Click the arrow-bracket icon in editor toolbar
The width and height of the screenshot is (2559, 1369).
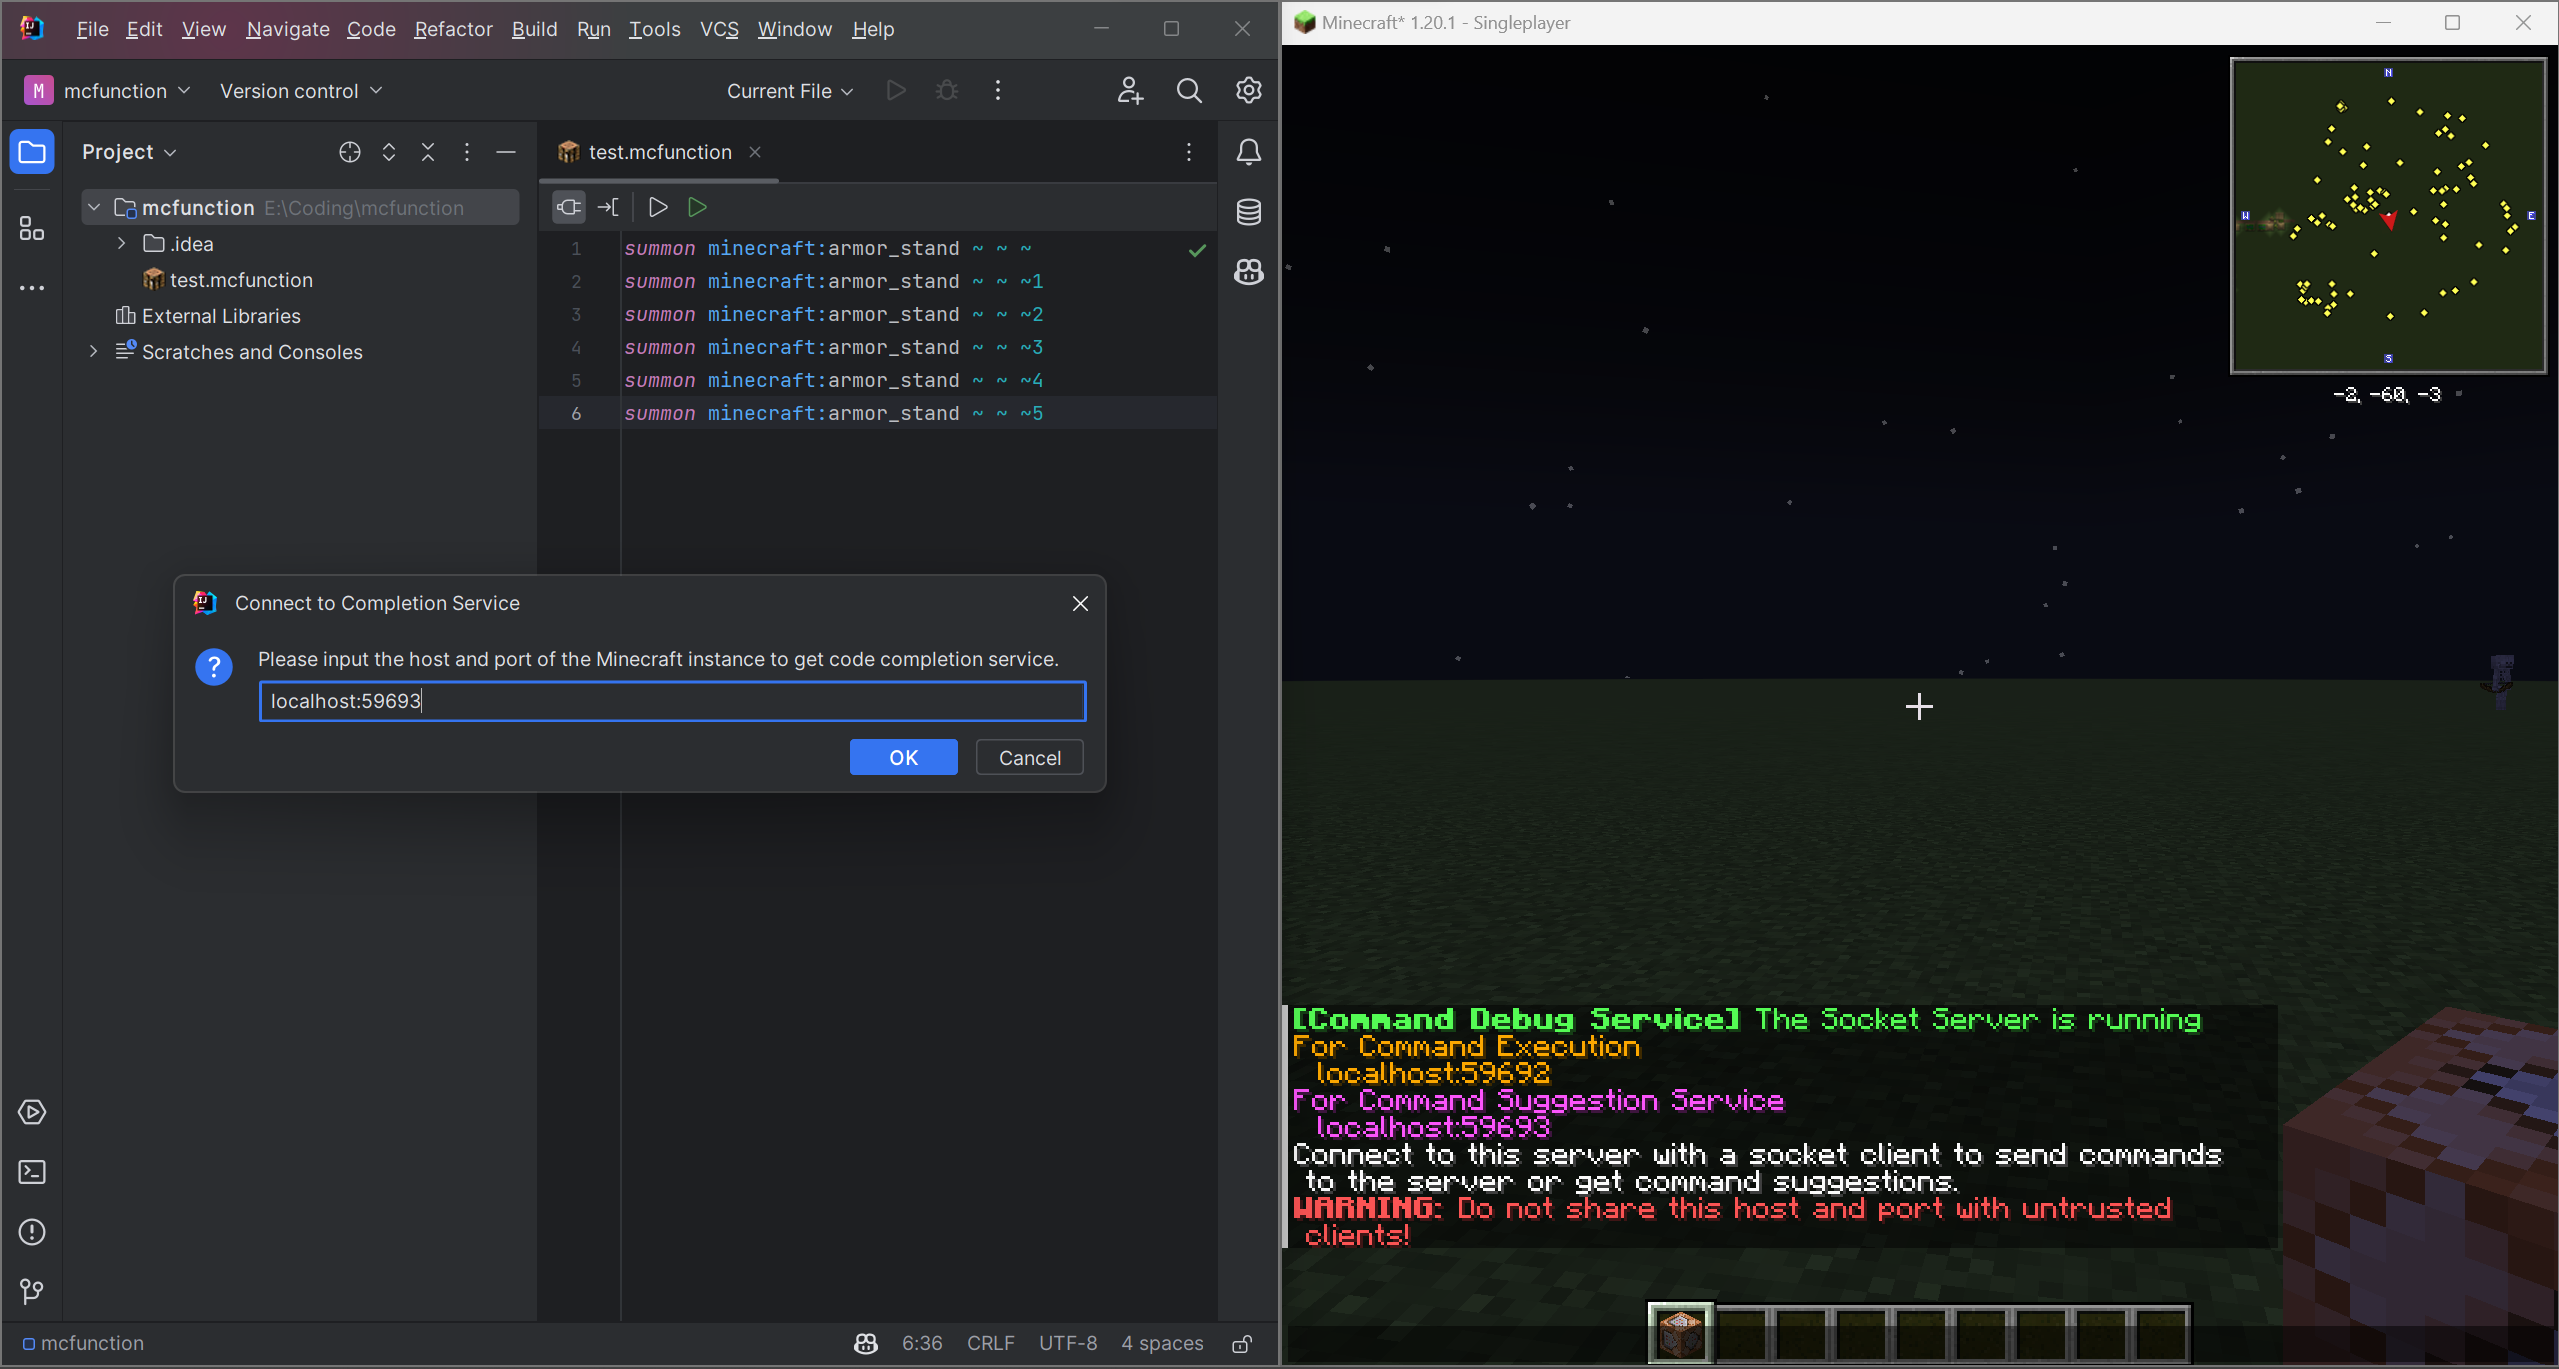coord(608,207)
